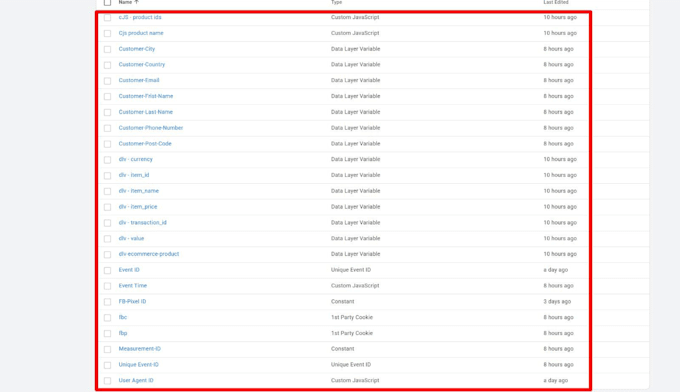Open the Customer-Email variable
This screenshot has height=392, width=680.
139,80
